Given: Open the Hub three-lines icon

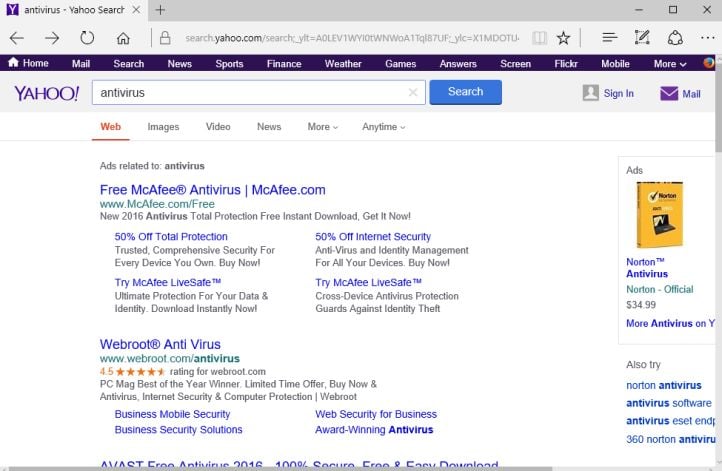Looking at the screenshot, I should click(610, 37).
